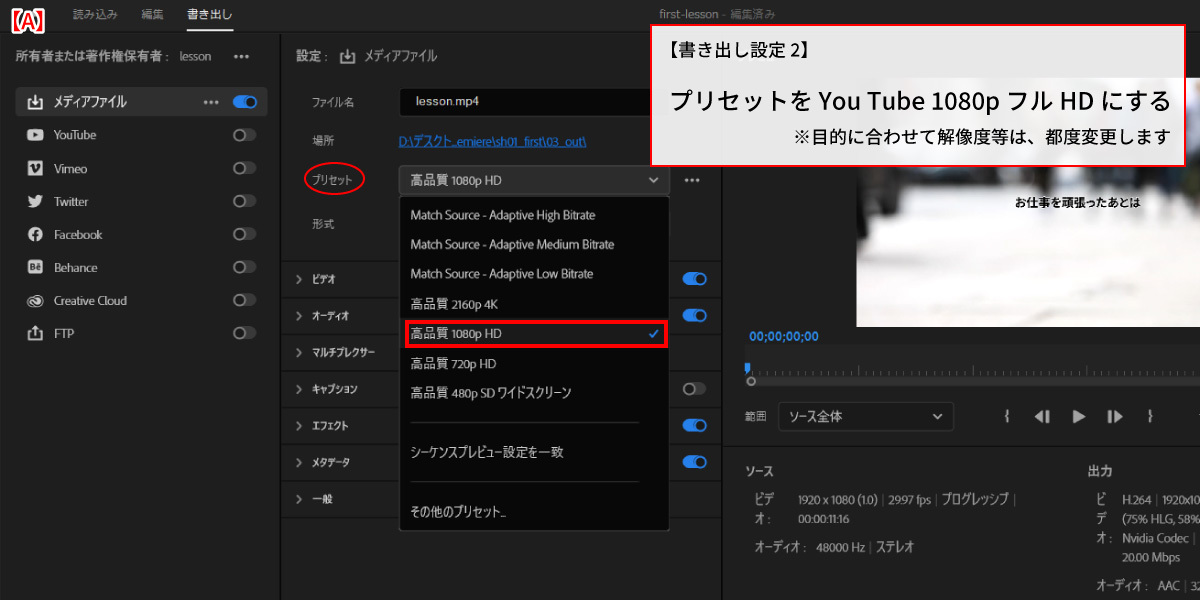Open the options dots beside メディアファイル
The width and height of the screenshot is (1200, 600).
pyautogui.click(x=211, y=102)
